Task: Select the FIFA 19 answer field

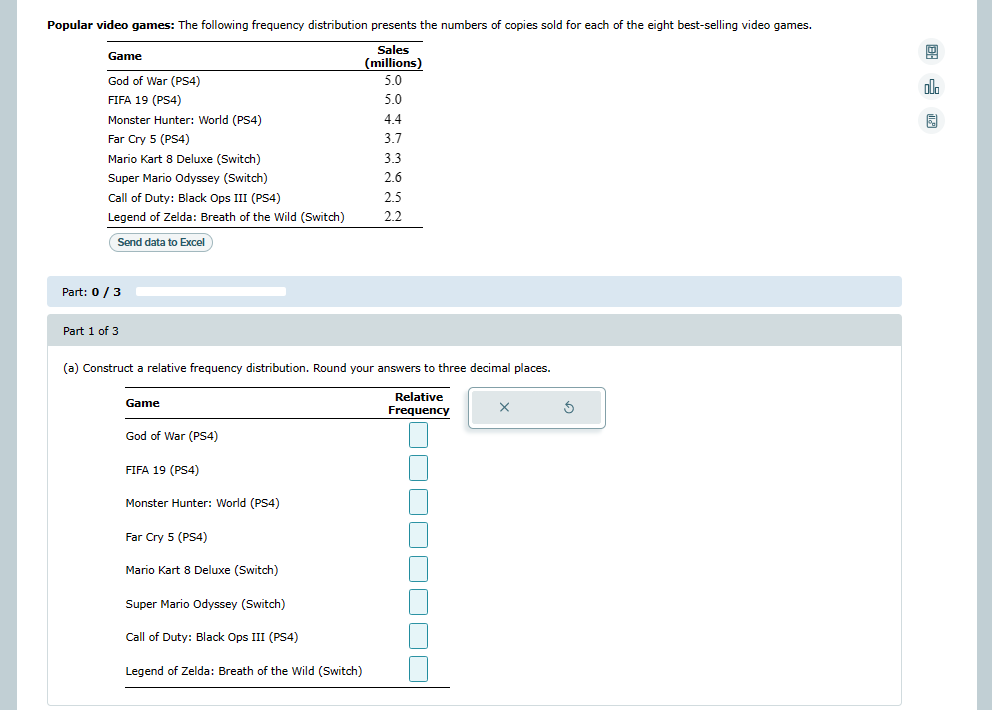Action: pyautogui.click(x=417, y=467)
